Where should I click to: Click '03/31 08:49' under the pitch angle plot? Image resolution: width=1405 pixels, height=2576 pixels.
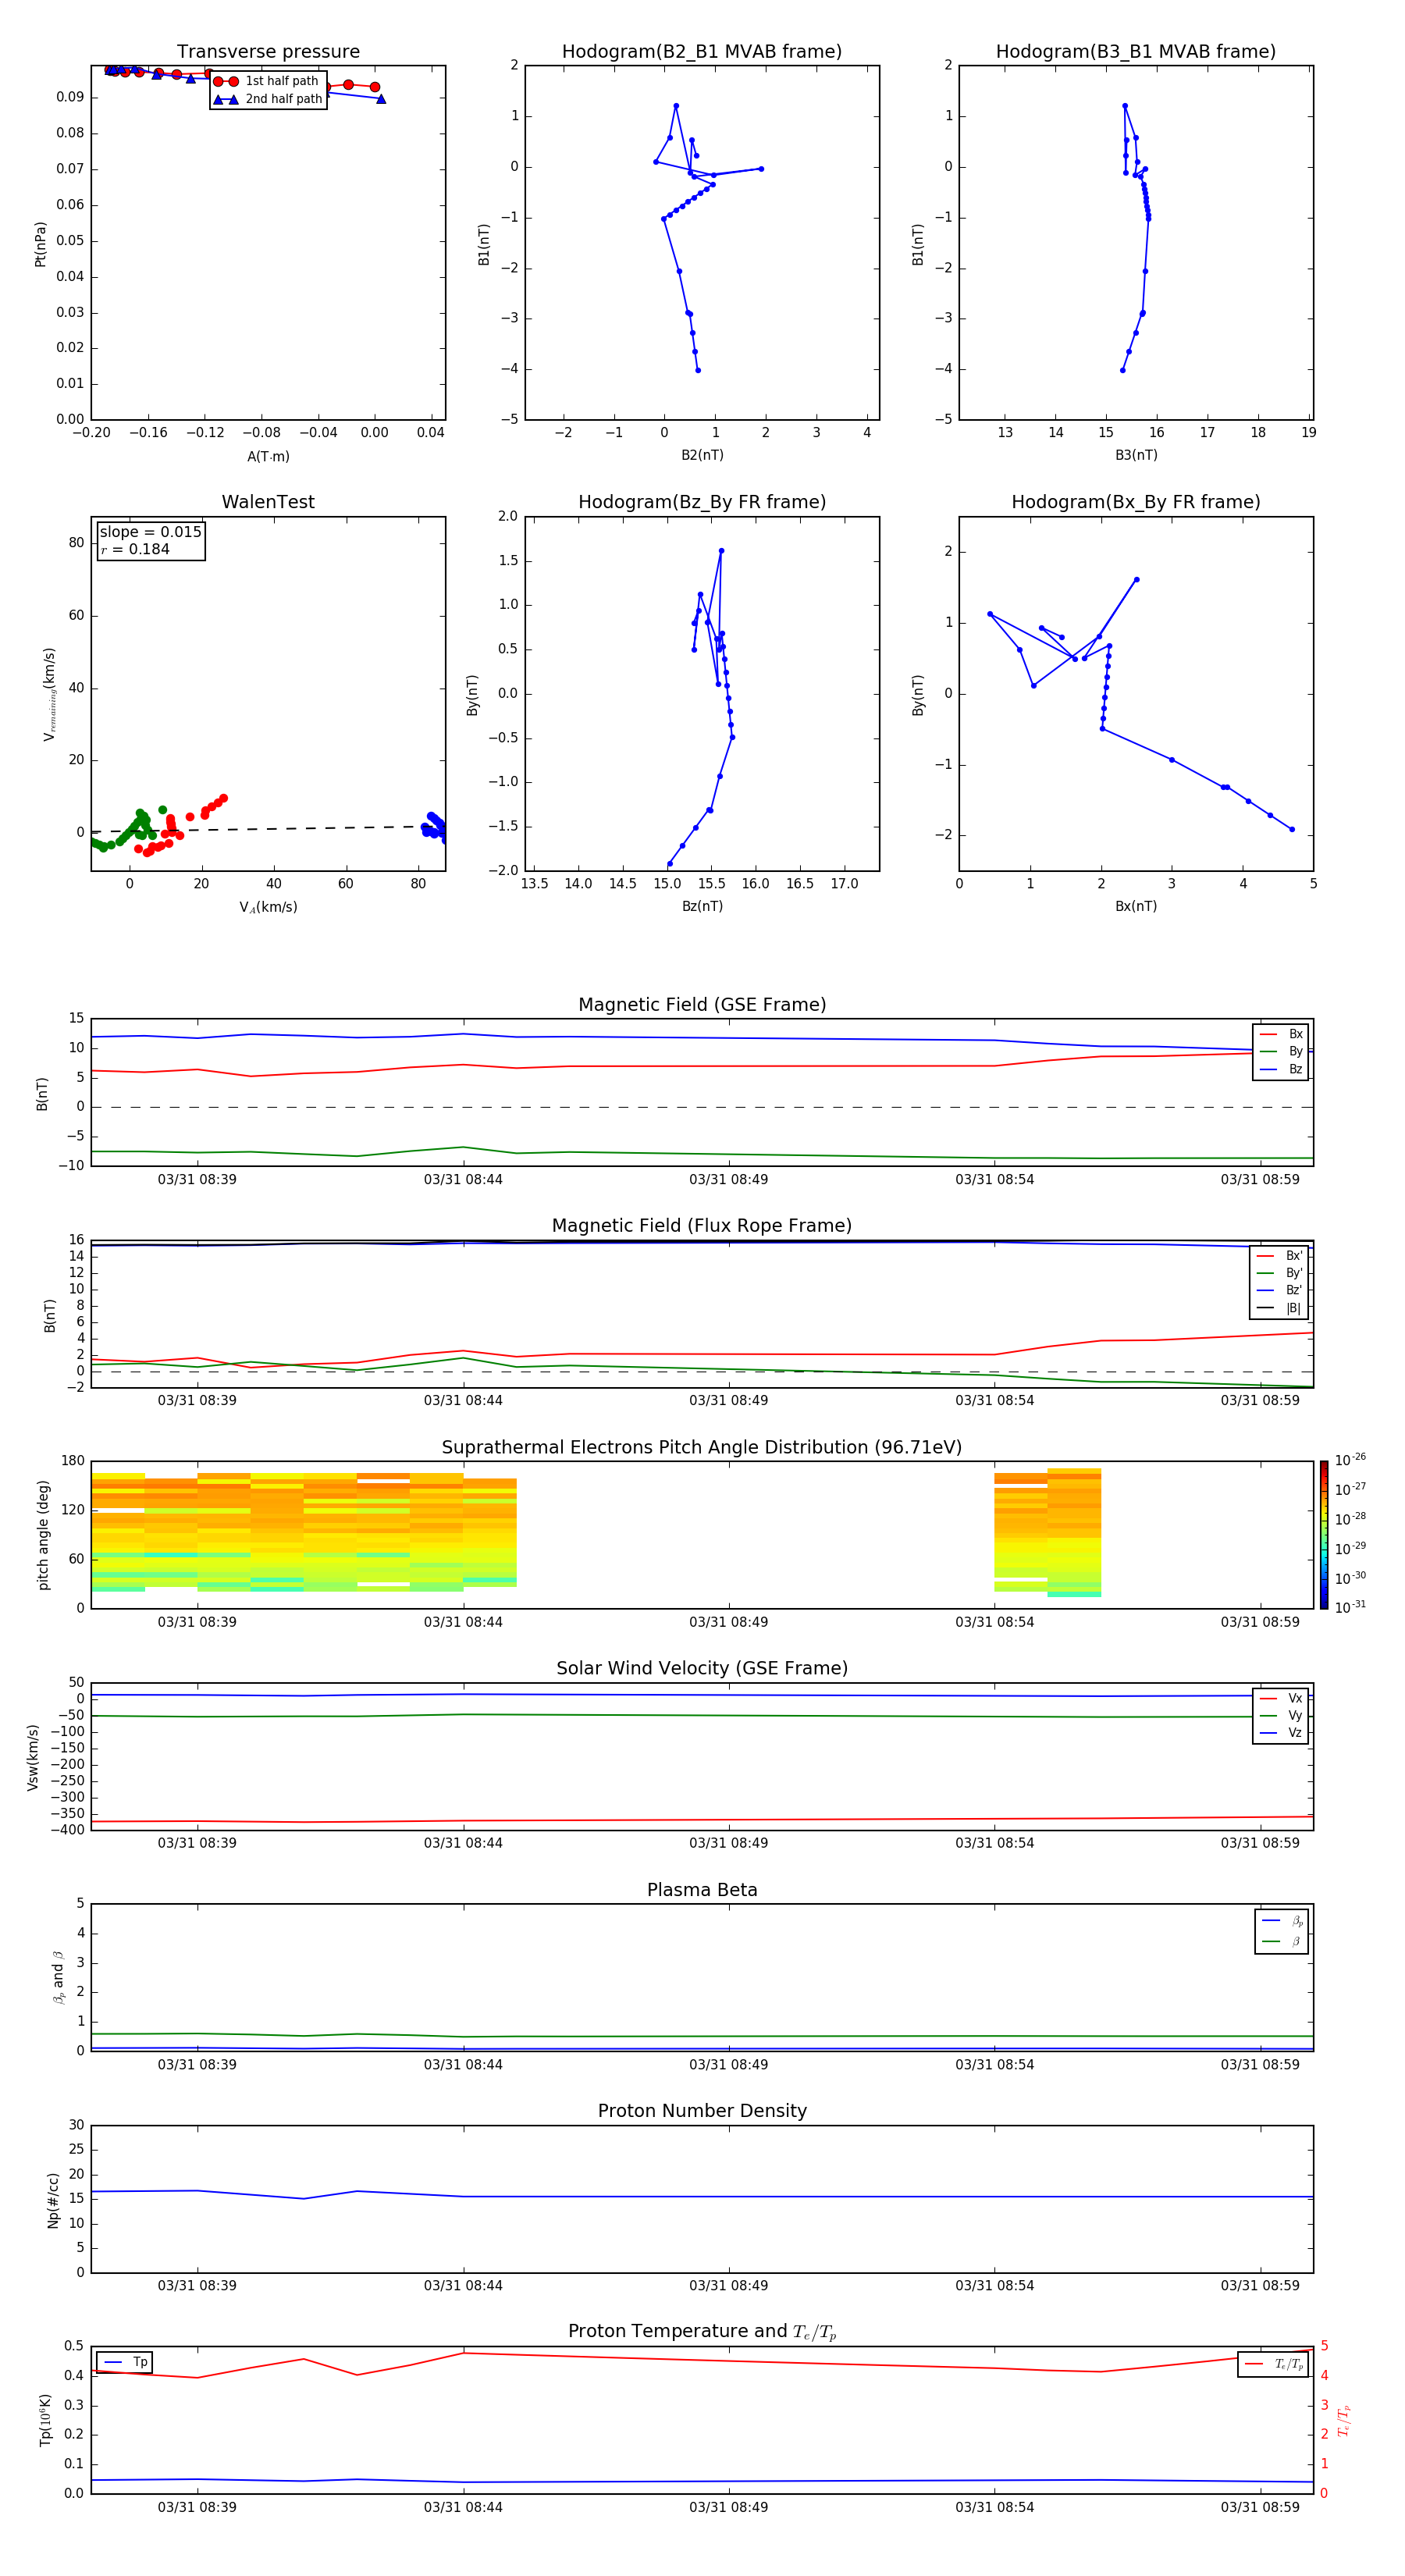click(729, 1622)
